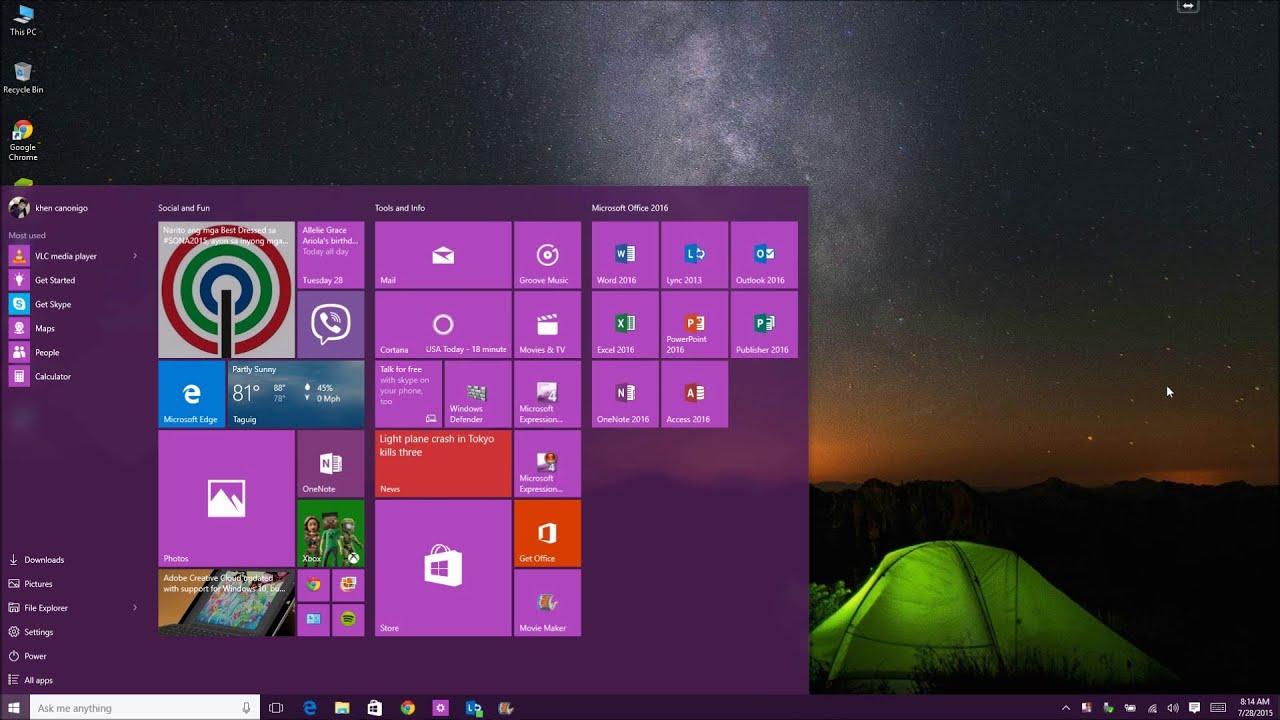The width and height of the screenshot is (1280, 720).
Task: Open the OneNote tile in Social and Fun
Action: [x=330, y=464]
